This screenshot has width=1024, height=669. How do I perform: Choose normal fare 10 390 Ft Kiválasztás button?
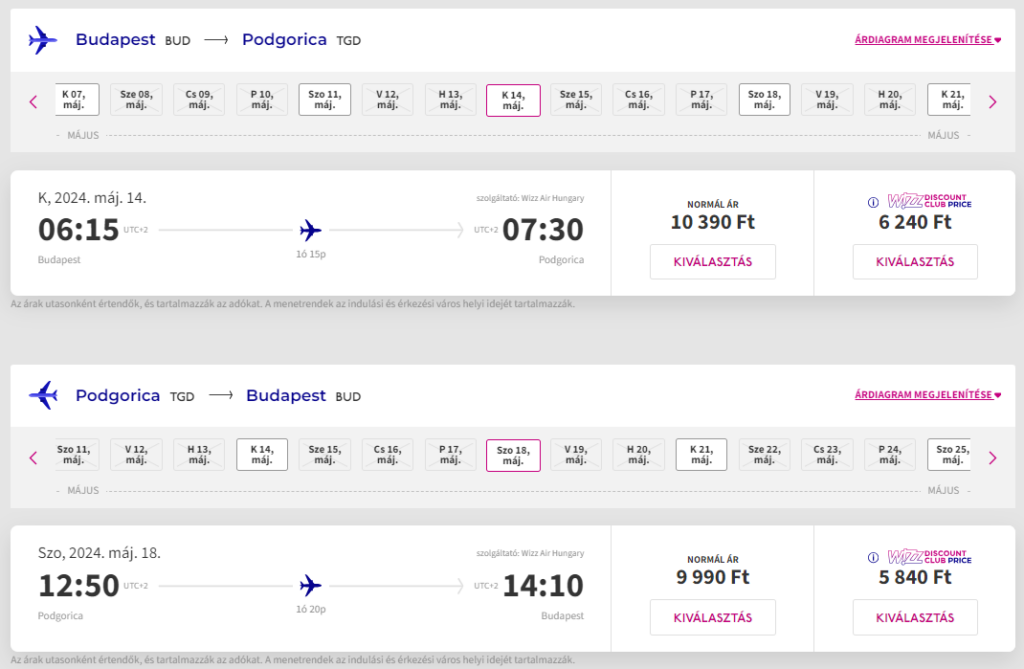[x=712, y=262]
